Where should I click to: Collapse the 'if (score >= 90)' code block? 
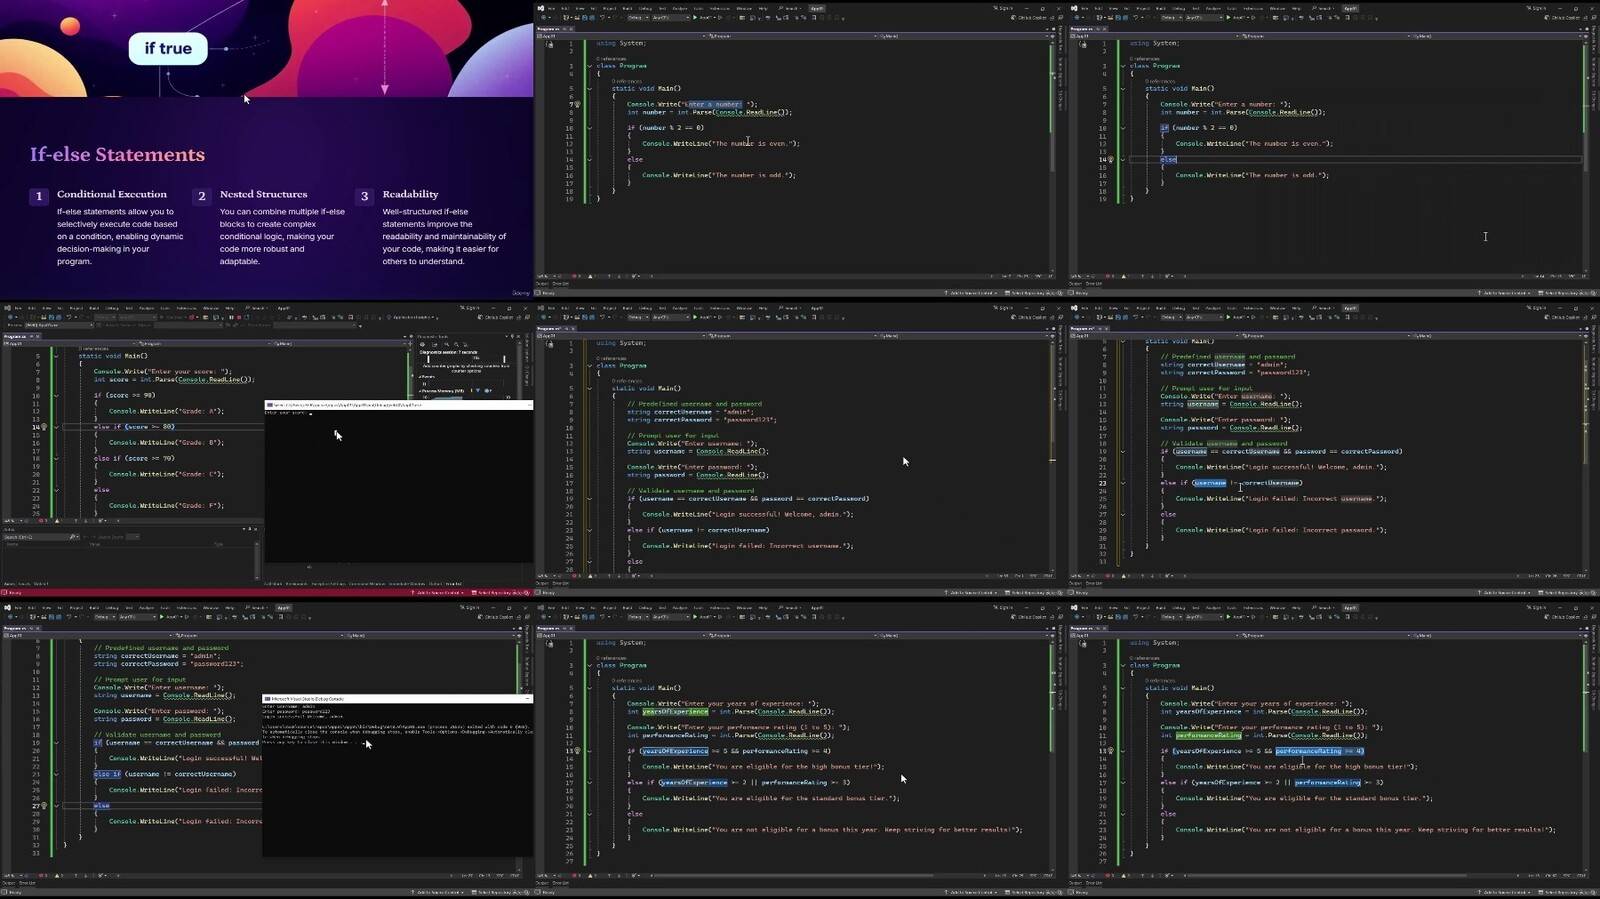[56, 395]
